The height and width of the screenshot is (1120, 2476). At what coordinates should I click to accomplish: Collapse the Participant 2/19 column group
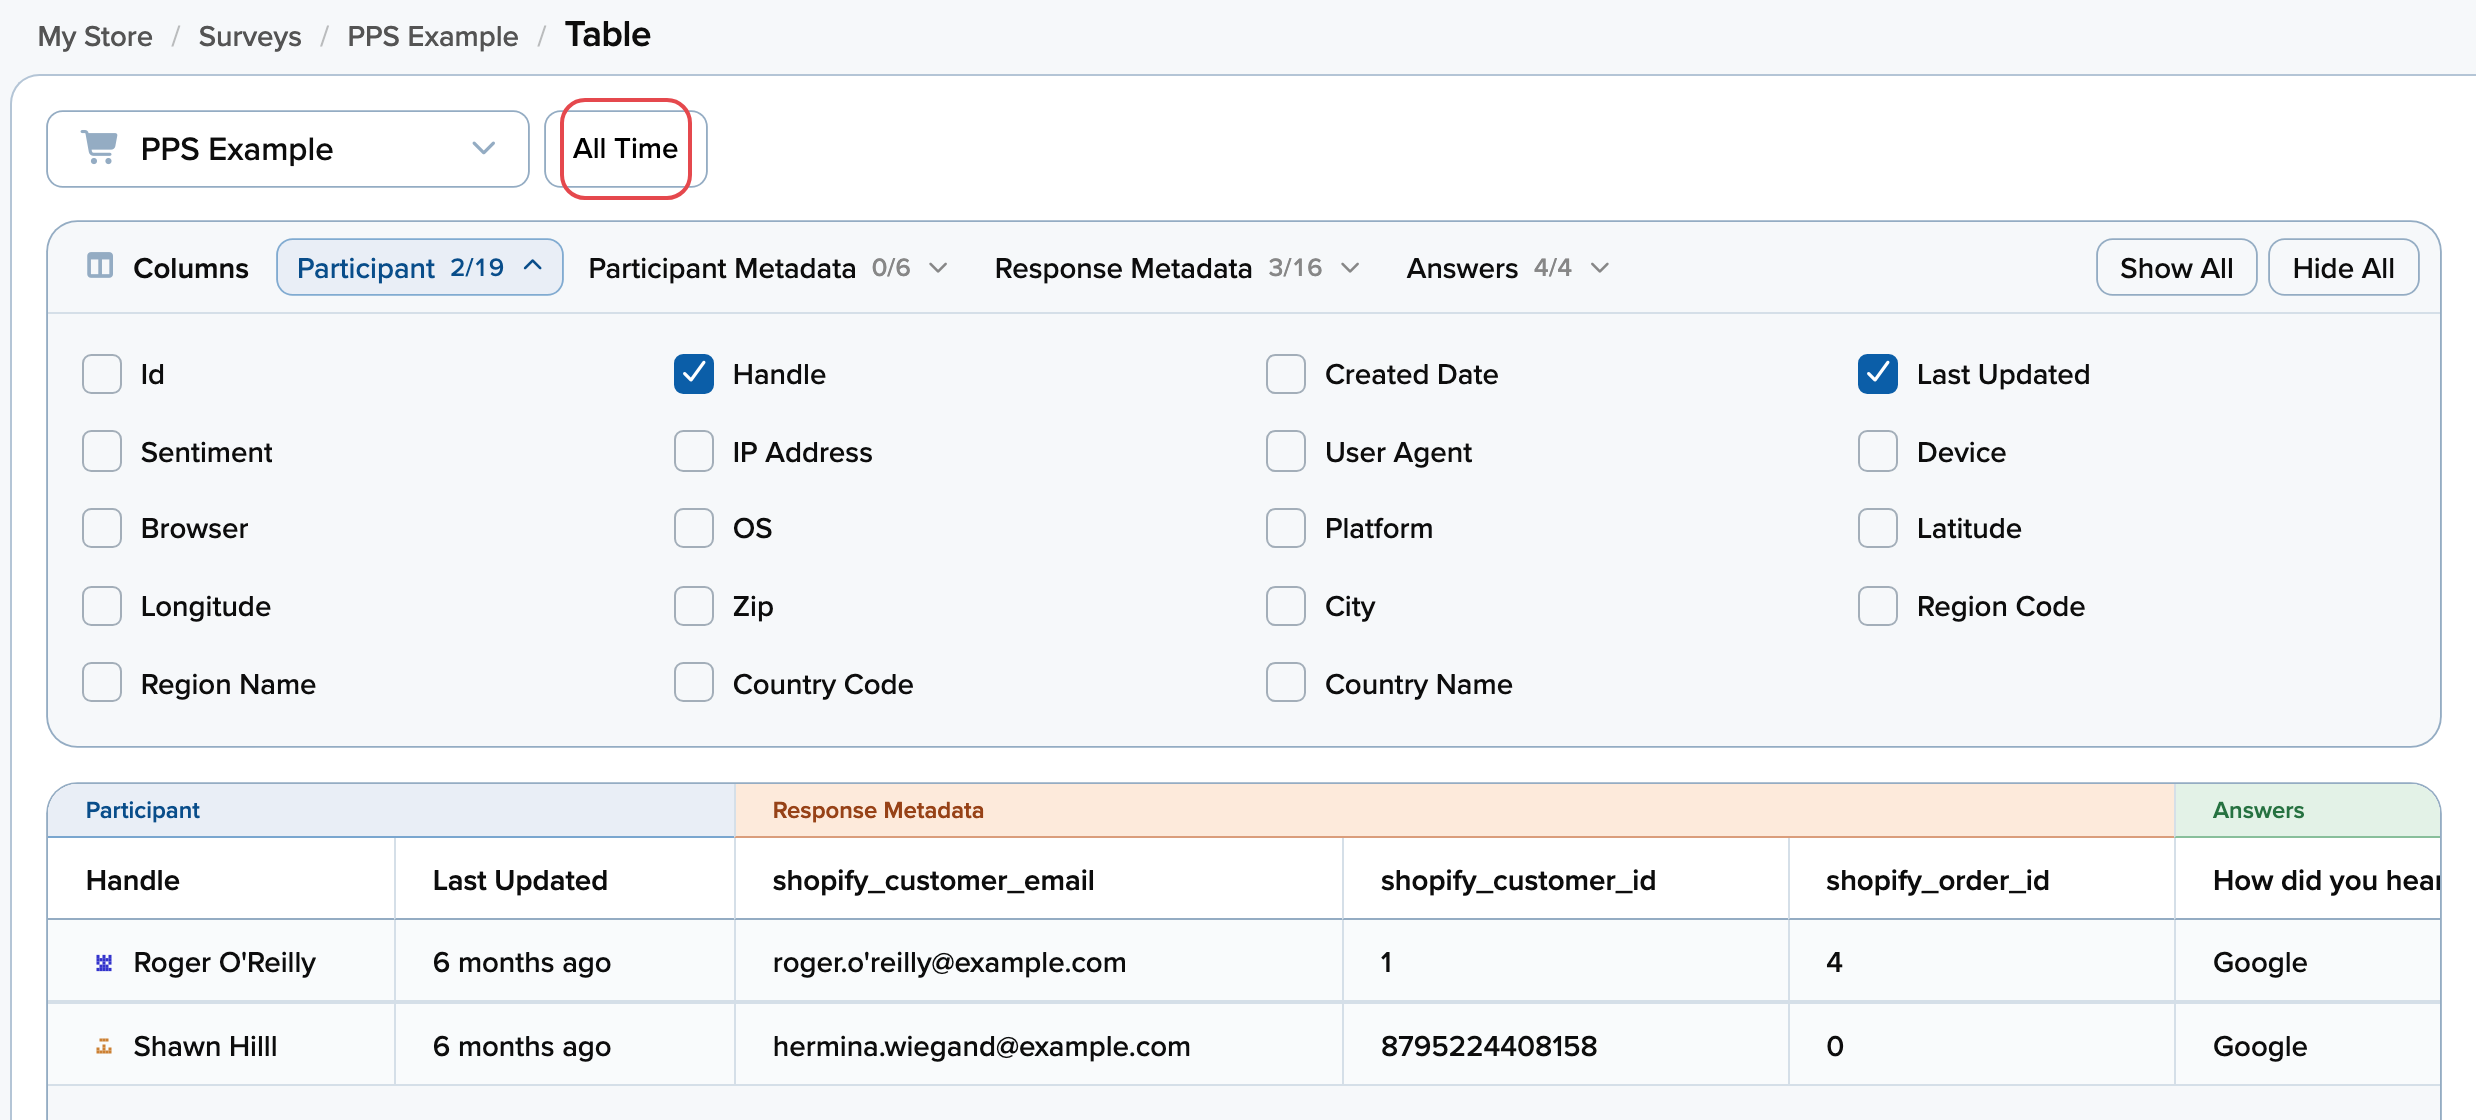tap(420, 267)
